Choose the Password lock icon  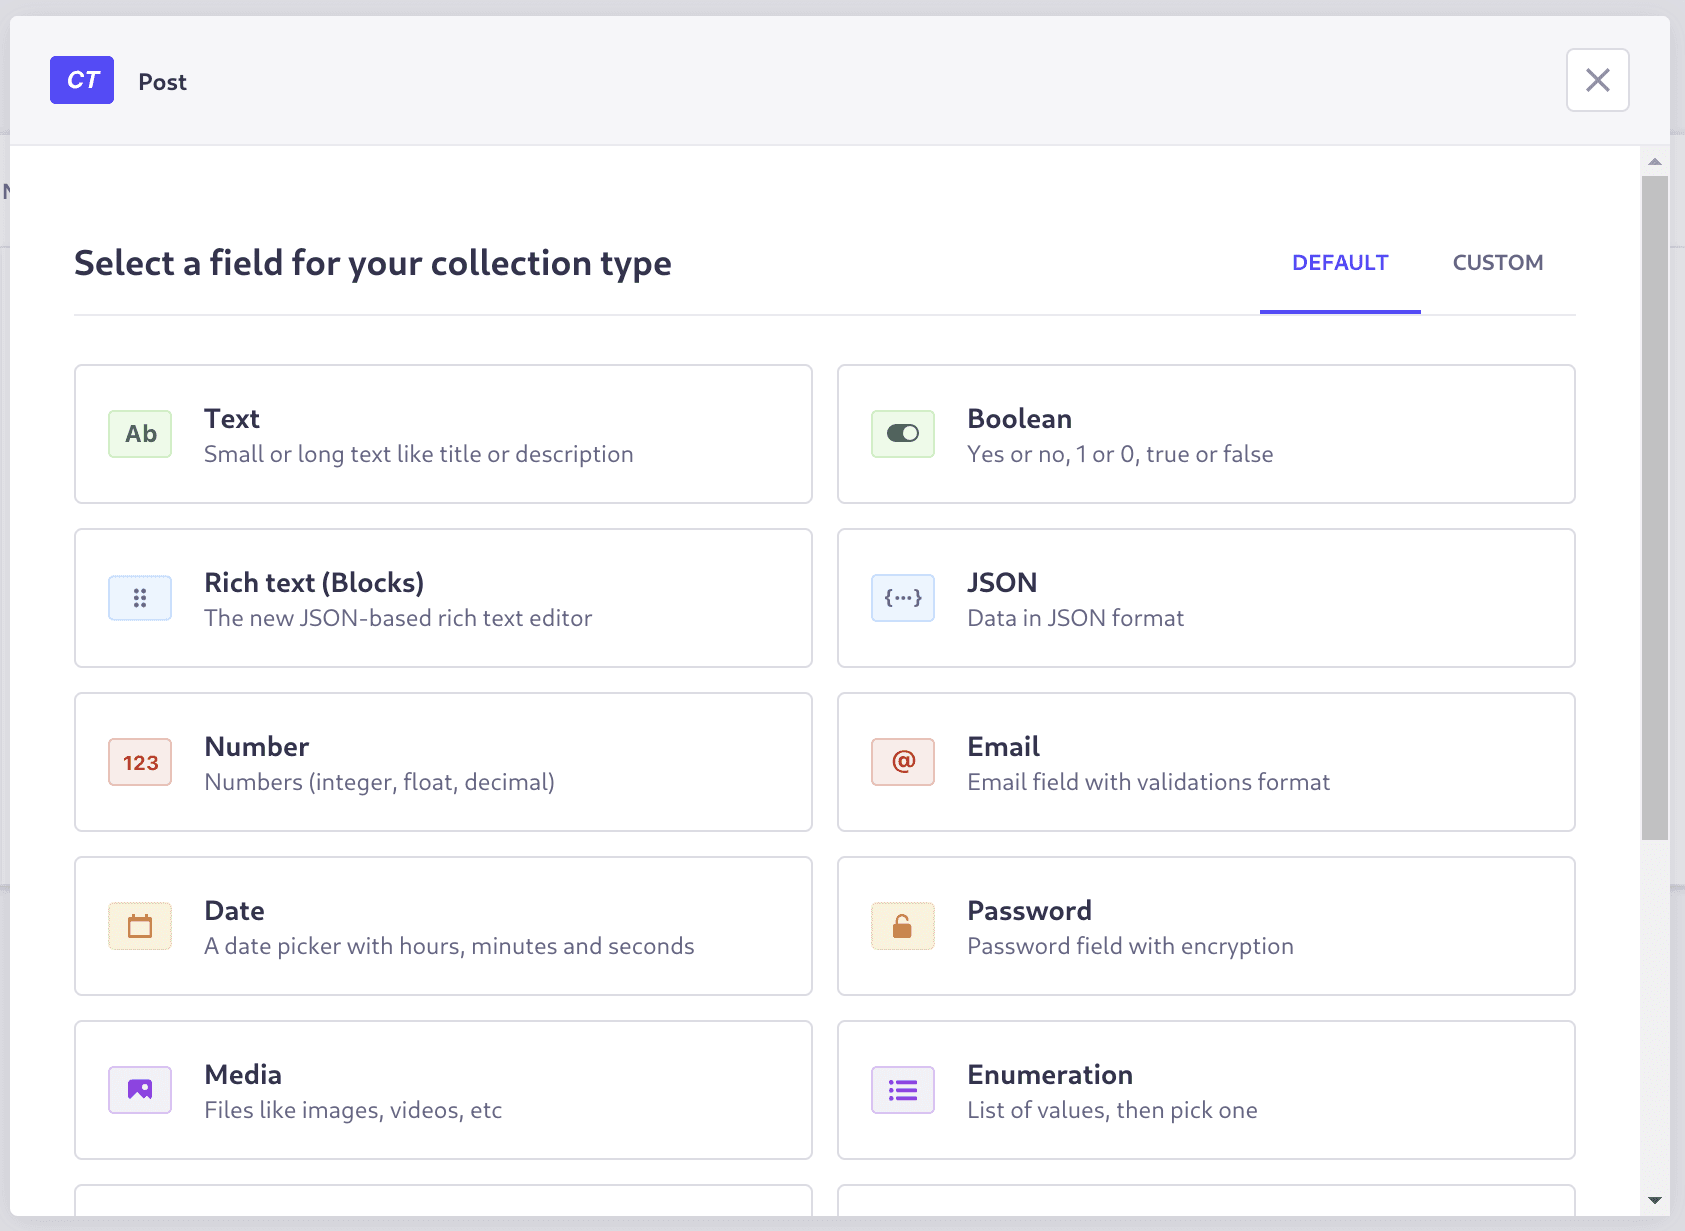tap(902, 926)
